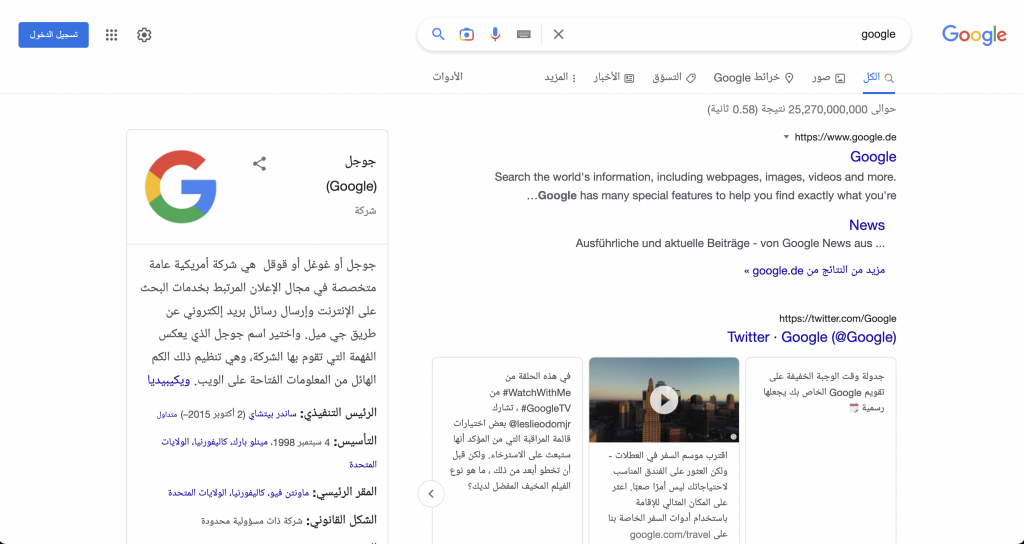Screen dimensions: 1024x544
Task: Click the https://twitter.com/Google URL text
Action: point(838,319)
